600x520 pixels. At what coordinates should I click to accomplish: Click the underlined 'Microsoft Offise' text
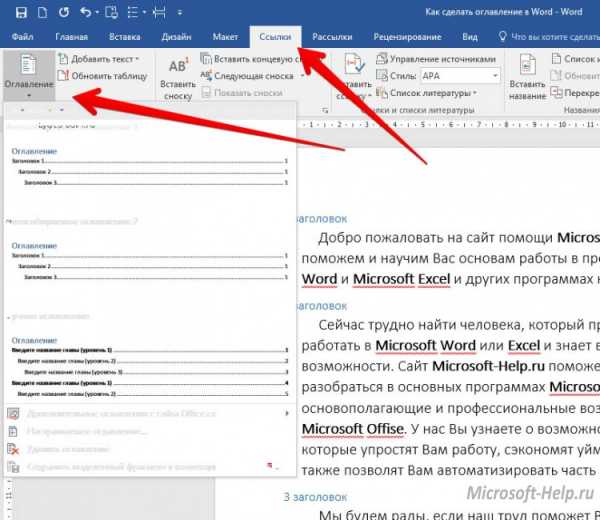[352, 429]
